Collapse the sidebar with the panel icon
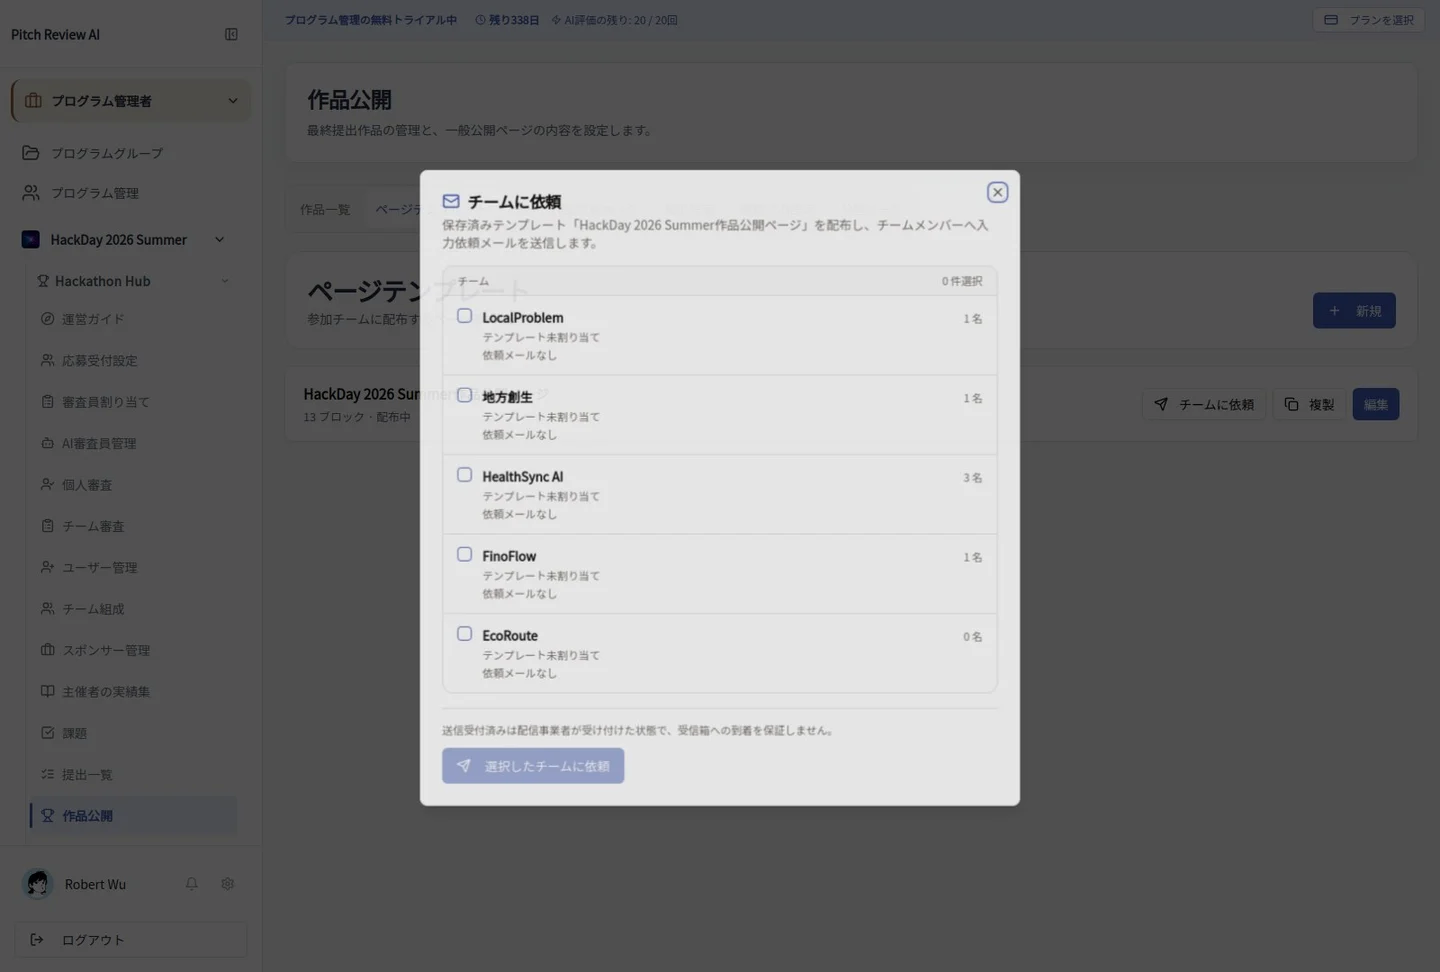This screenshot has height=972, width=1440. point(231,34)
